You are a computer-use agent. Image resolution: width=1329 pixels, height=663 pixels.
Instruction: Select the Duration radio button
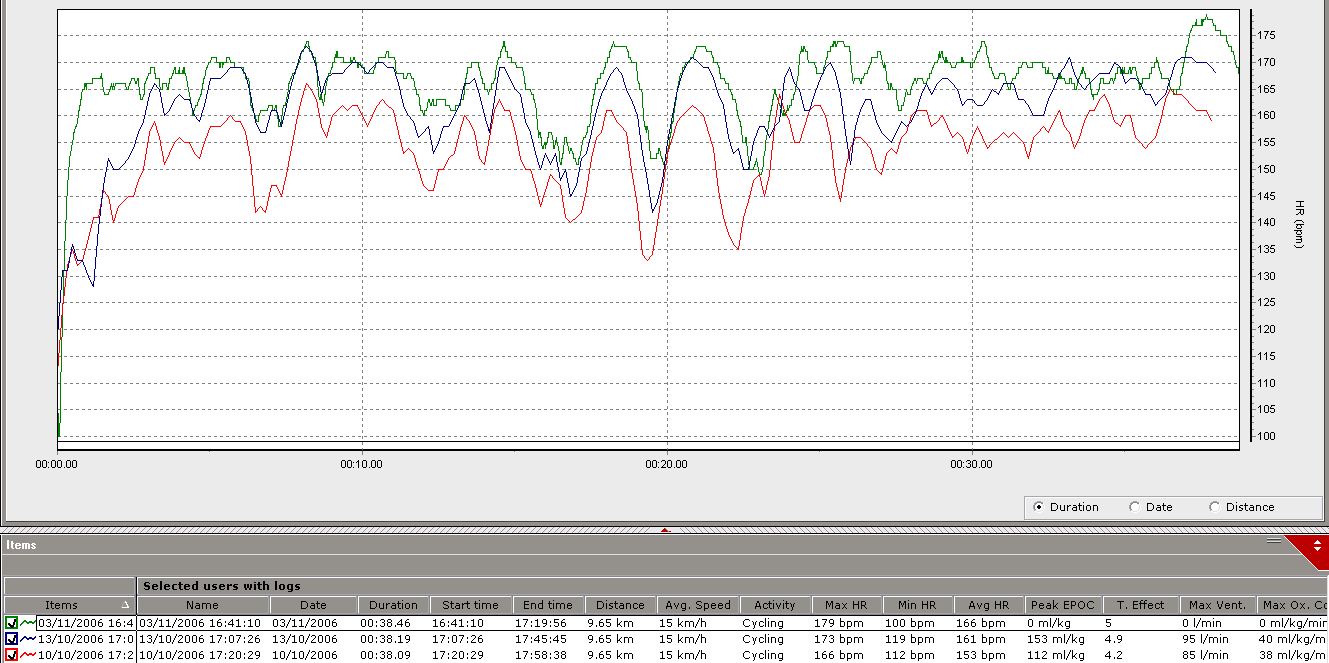pyautogui.click(x=1037, y=507)
